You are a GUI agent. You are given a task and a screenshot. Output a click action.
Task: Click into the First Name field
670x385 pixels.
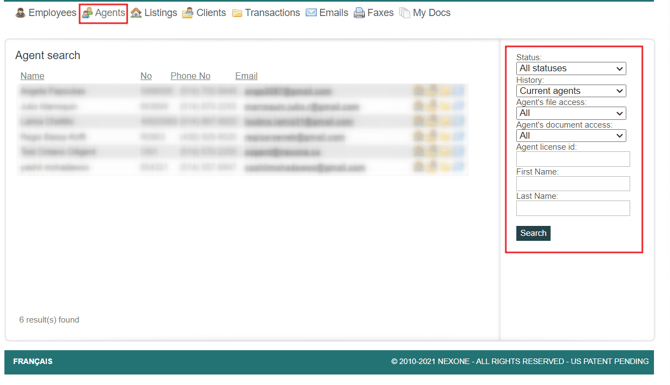[573, 184]
